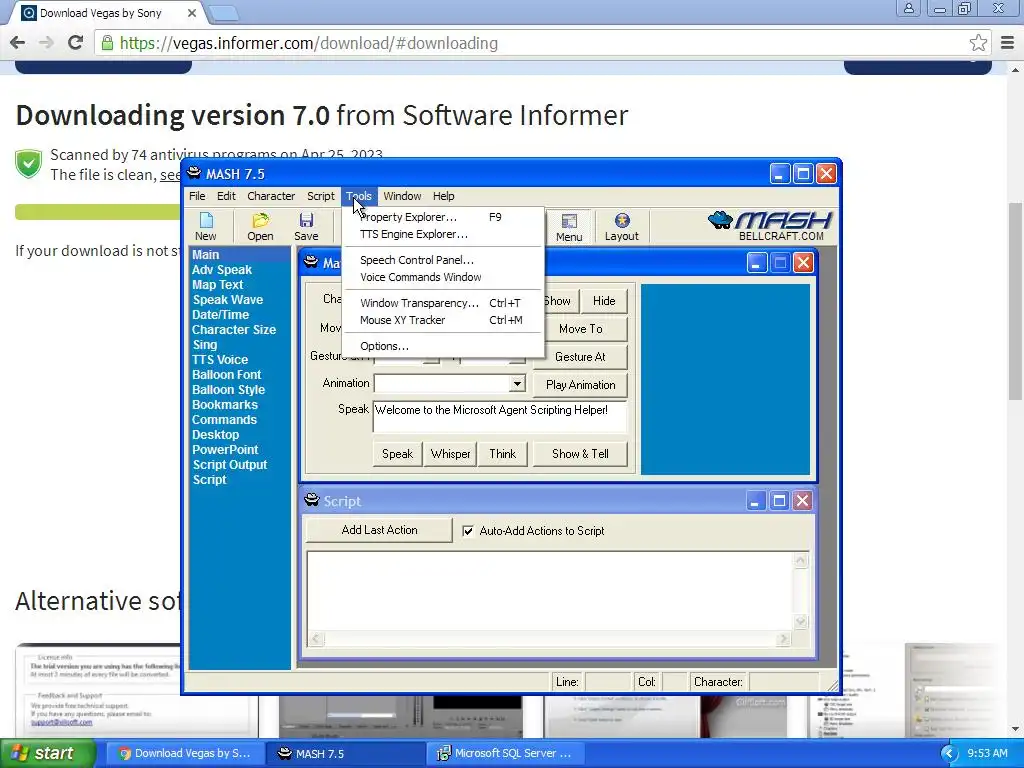Click the Add Last Action button
The width and height of the screenshot is (1024, 768).
click(x=379, y=530)
